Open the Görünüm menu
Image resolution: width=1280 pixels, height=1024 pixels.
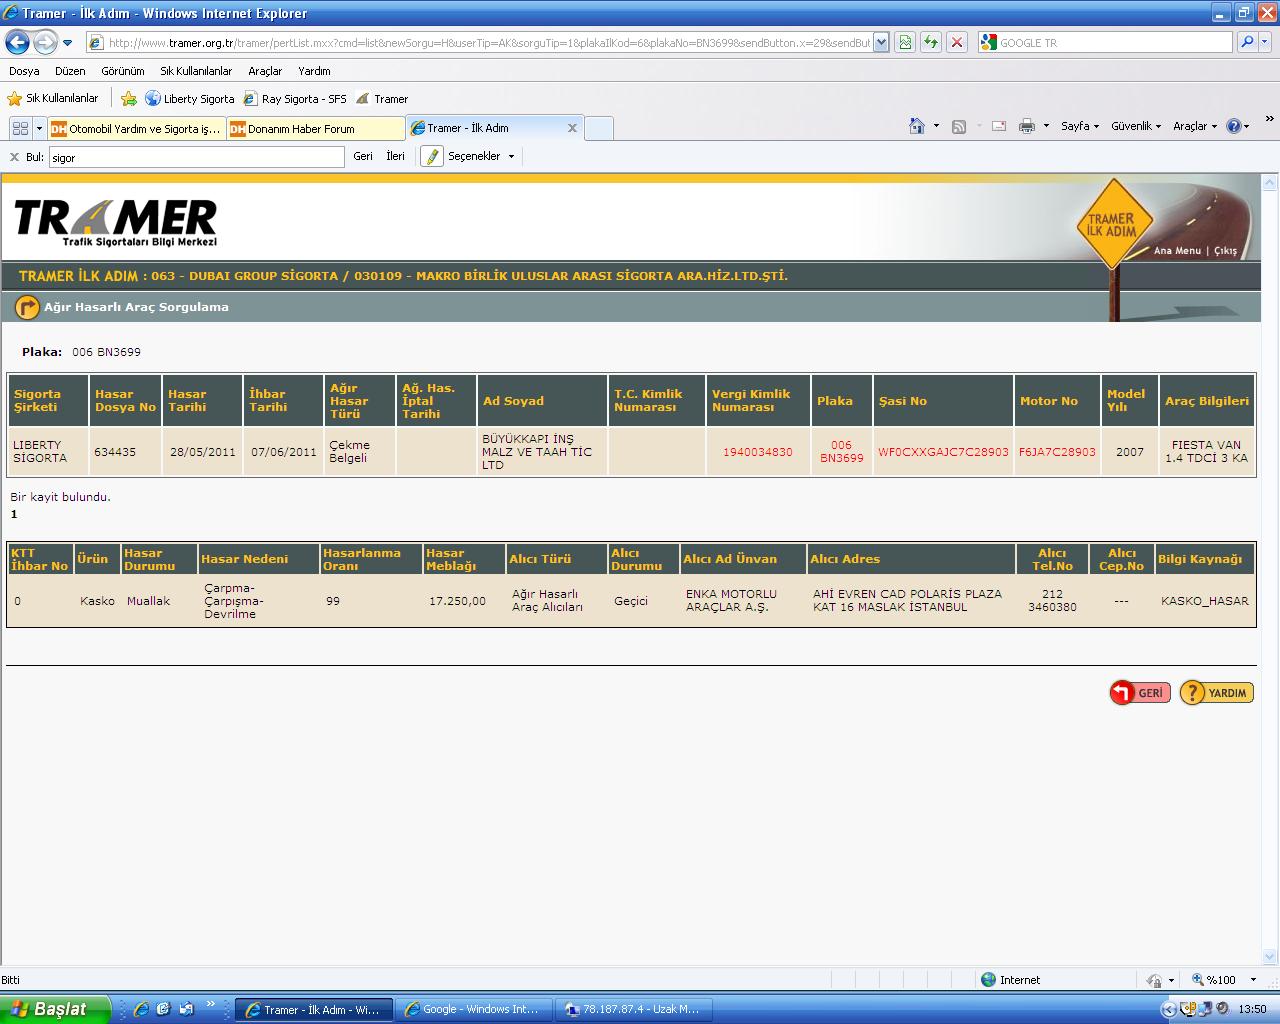(x=123, y=71)
